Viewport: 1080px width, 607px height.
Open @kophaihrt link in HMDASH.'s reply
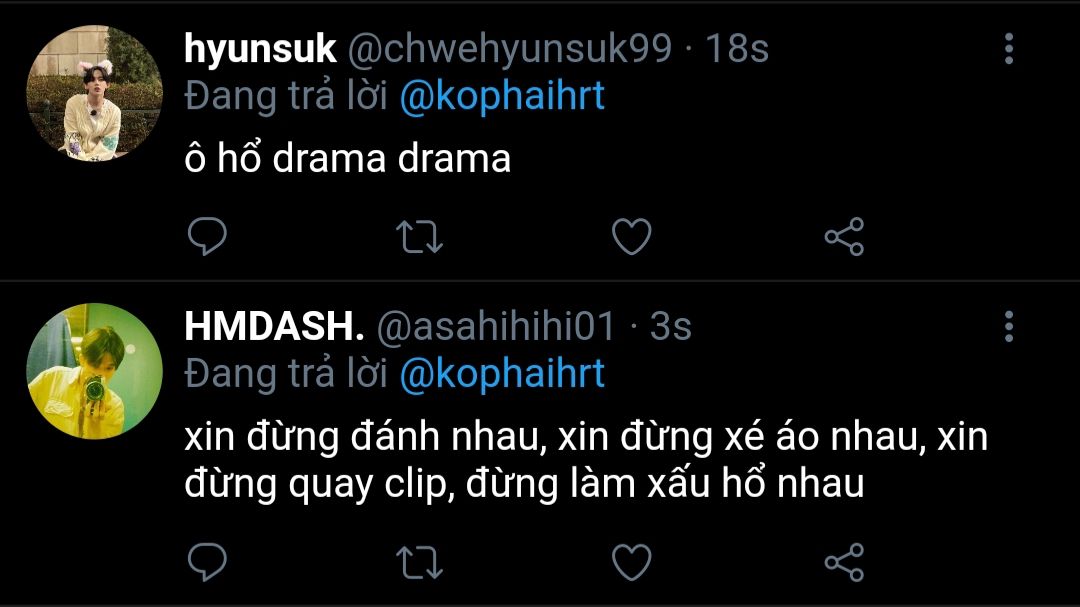(x=502, y=375)
